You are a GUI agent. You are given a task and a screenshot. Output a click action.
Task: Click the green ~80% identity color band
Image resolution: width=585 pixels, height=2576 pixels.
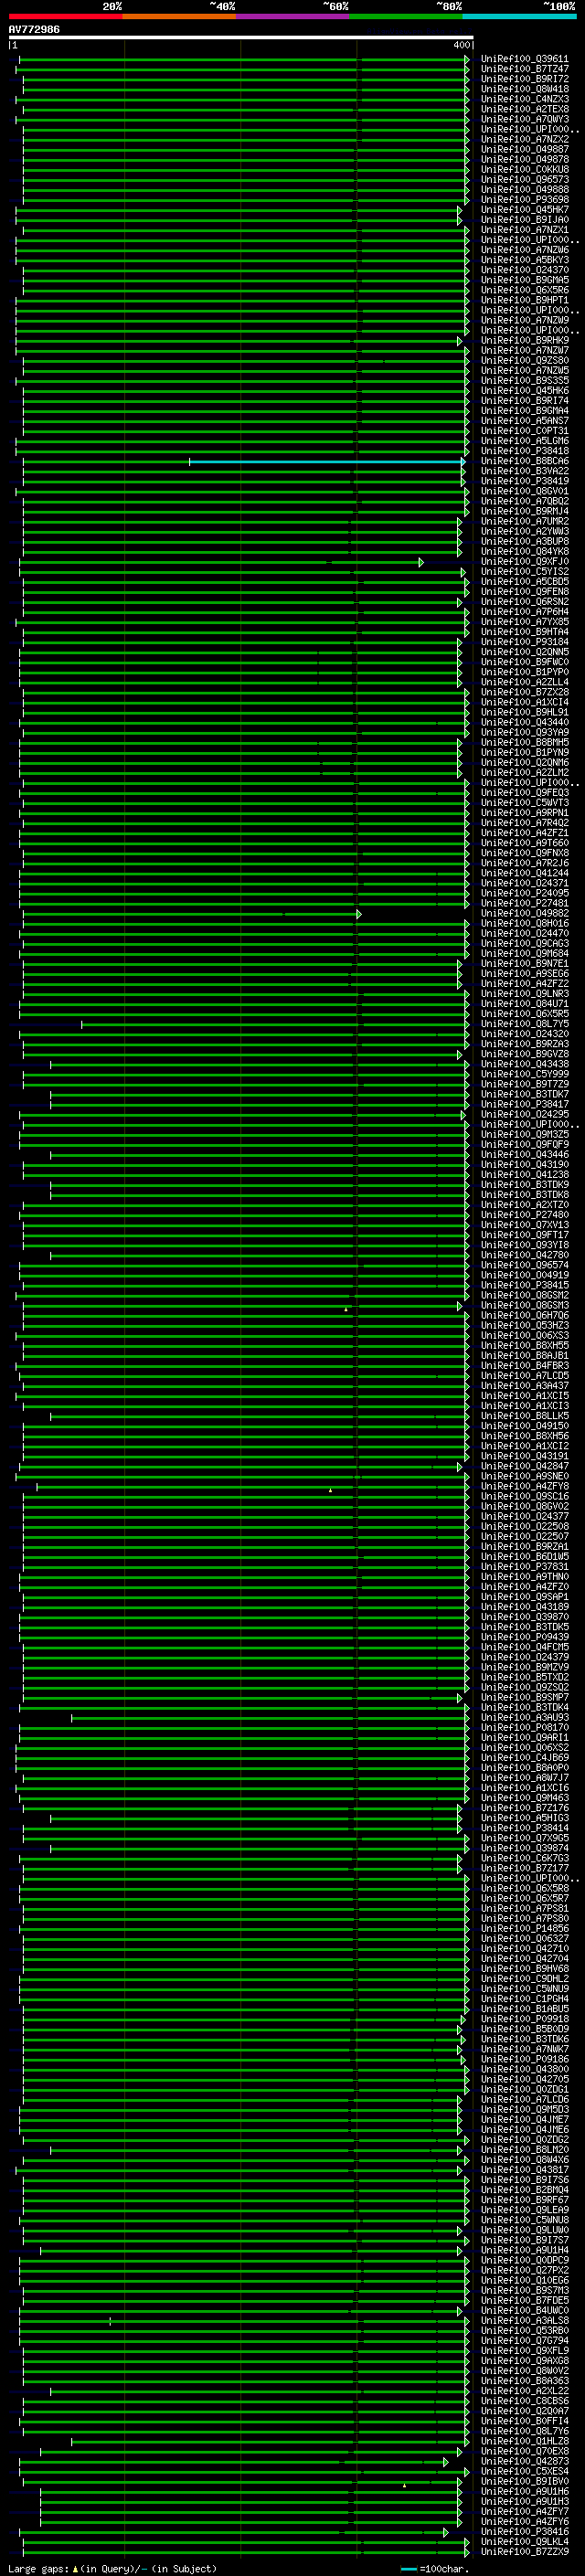405,16
